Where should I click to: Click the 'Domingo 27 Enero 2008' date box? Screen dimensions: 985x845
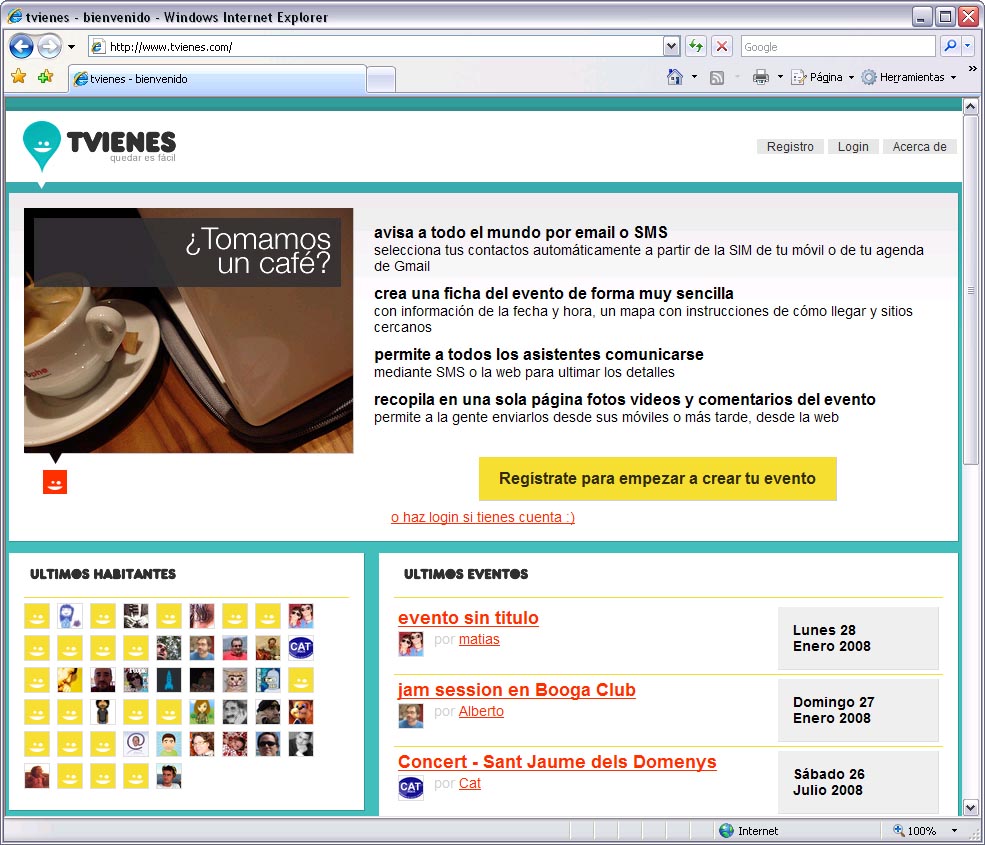[x=858, y=710]
